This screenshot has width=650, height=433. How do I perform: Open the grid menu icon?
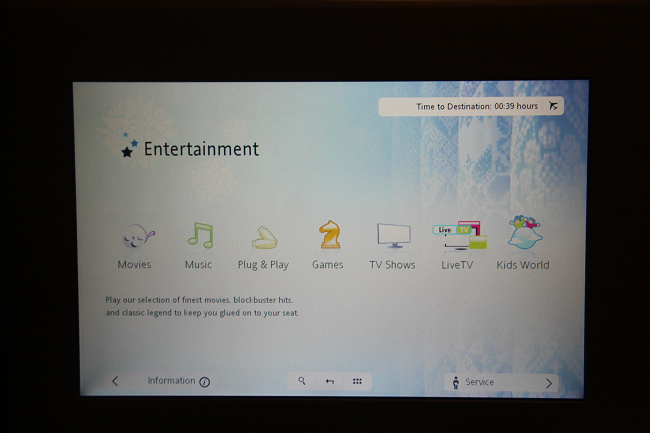[x=357, y=381]
